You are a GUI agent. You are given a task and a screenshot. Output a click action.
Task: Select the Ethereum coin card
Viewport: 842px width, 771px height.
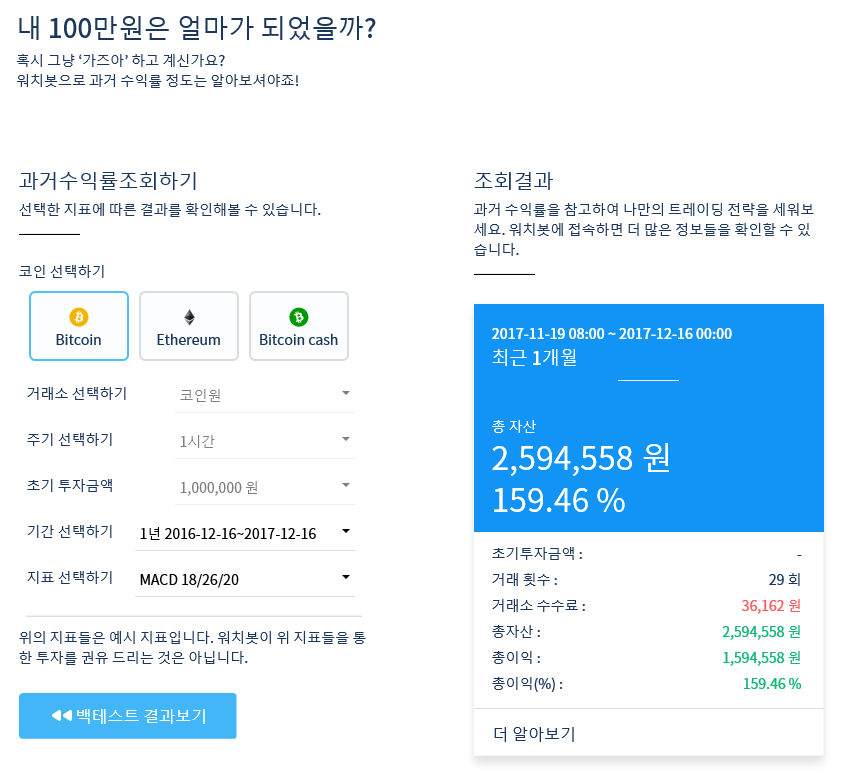[x=189, y=326]
